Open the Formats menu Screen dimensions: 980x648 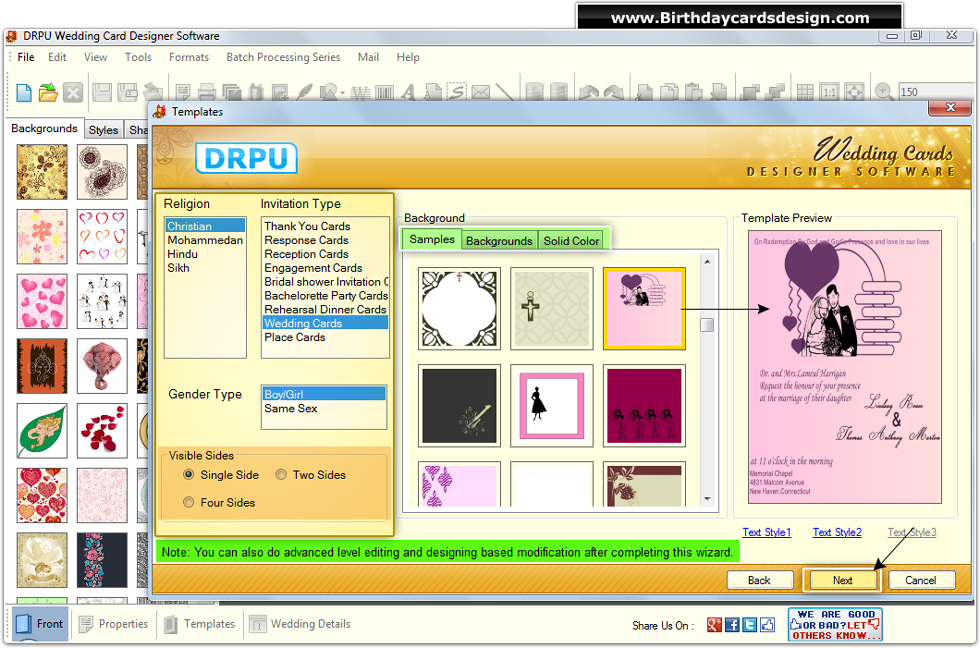click(x=189, y=57)
